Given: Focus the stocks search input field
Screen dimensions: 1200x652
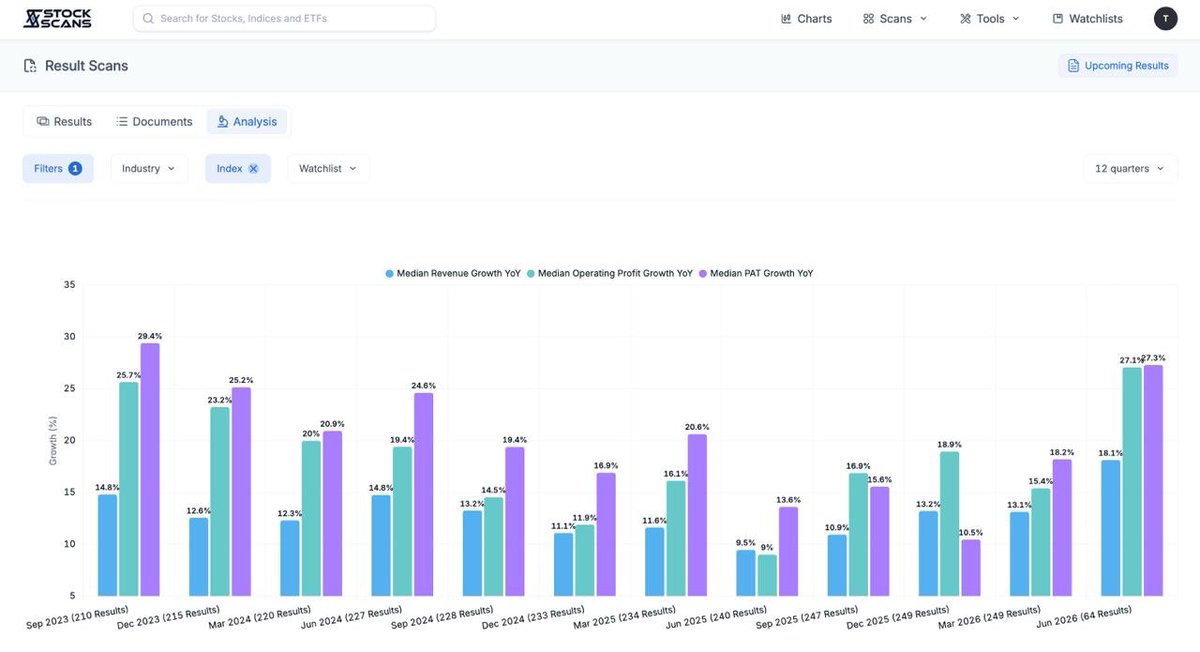Looking at the screenshot, I should (284, 18).
